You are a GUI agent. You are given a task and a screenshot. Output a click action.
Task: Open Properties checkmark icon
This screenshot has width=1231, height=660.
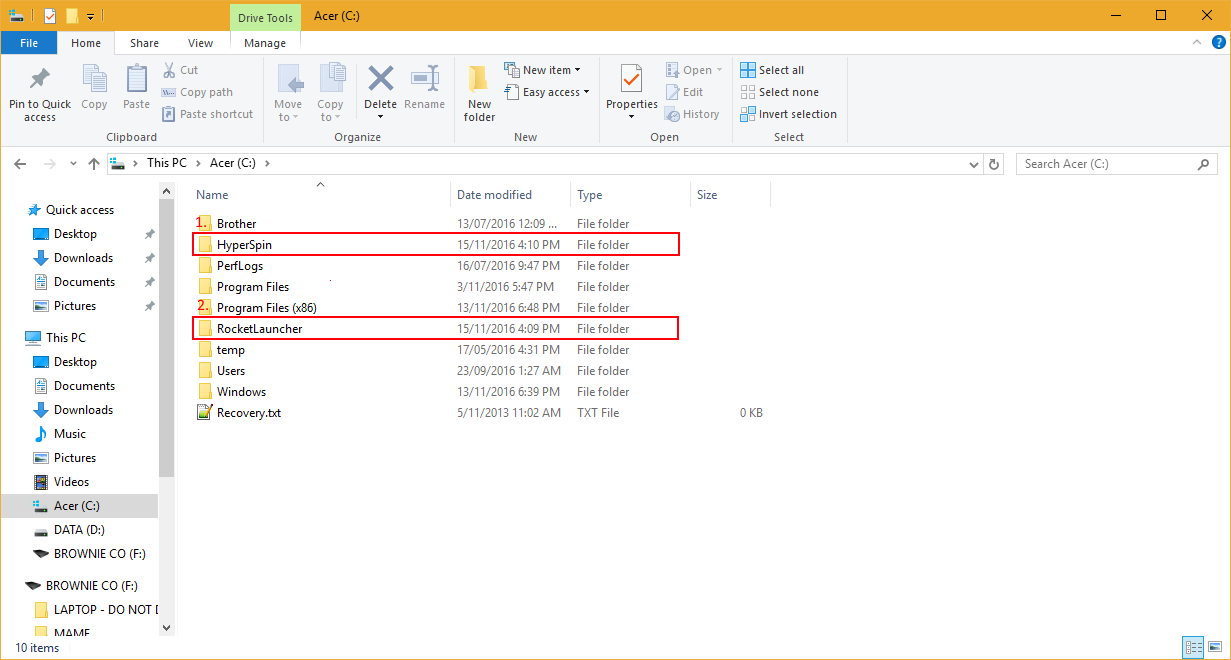click(x=631, y=79)
